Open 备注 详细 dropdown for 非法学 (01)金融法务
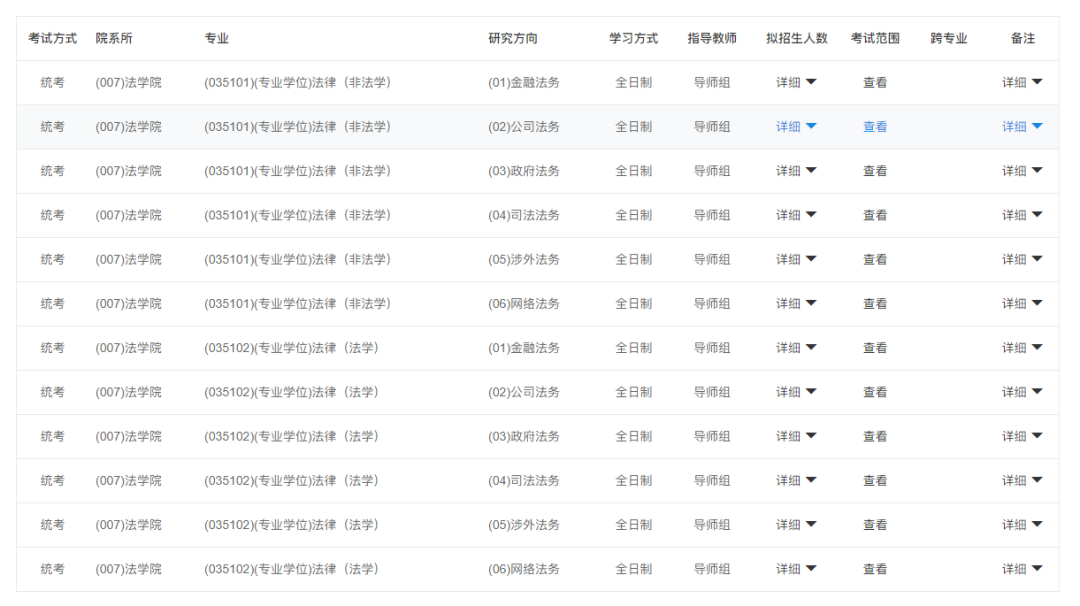 pos(1022,83)
